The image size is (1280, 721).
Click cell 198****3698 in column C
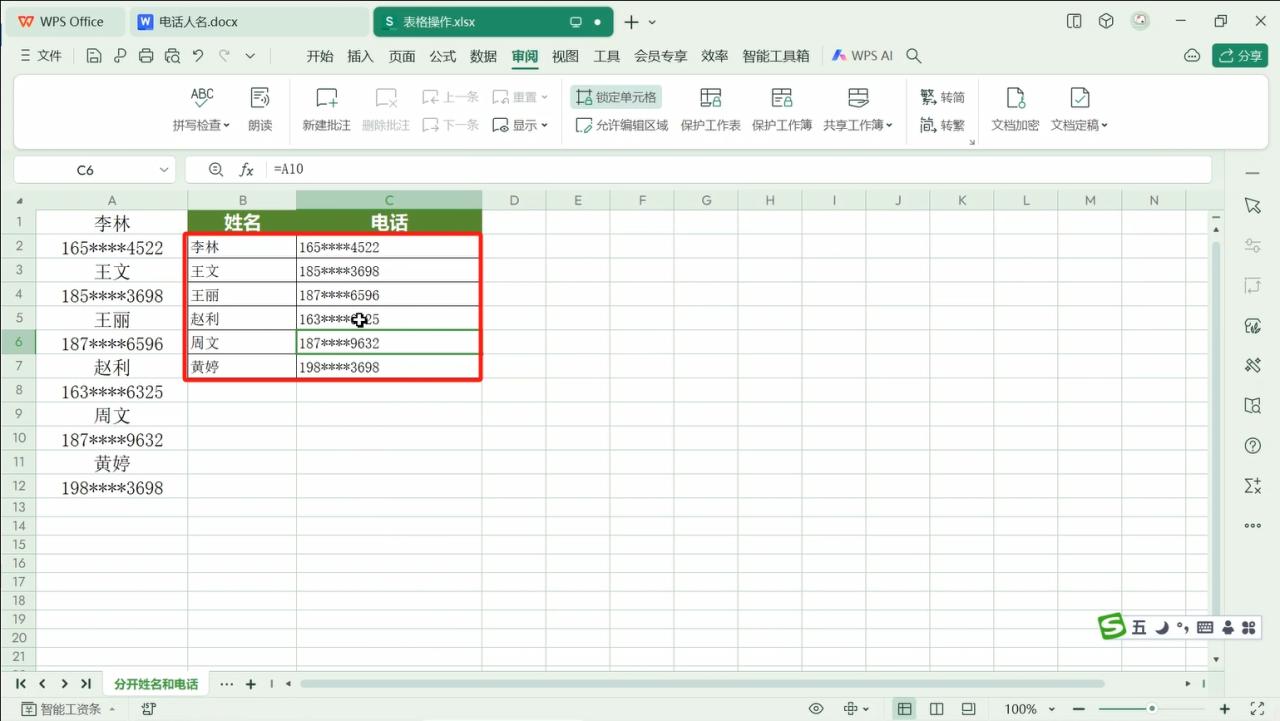(x=389, y=367)
